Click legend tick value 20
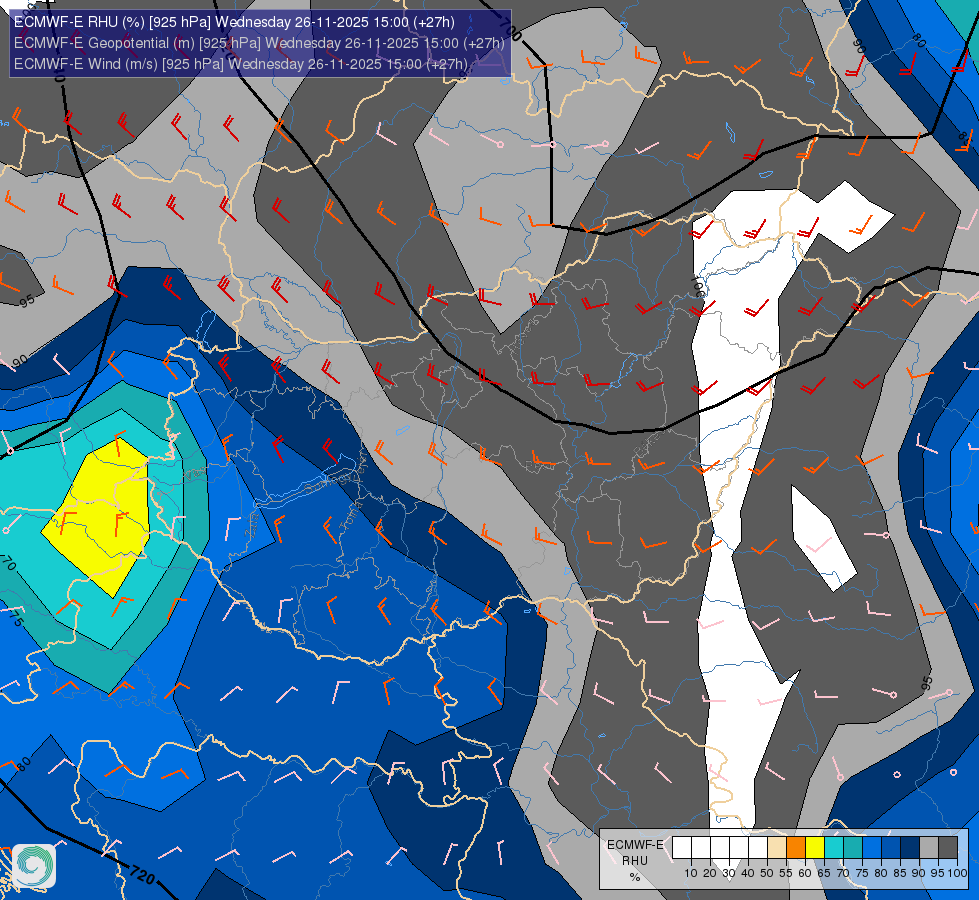This screenshot has width=979, height=900. tap(710, 873)
